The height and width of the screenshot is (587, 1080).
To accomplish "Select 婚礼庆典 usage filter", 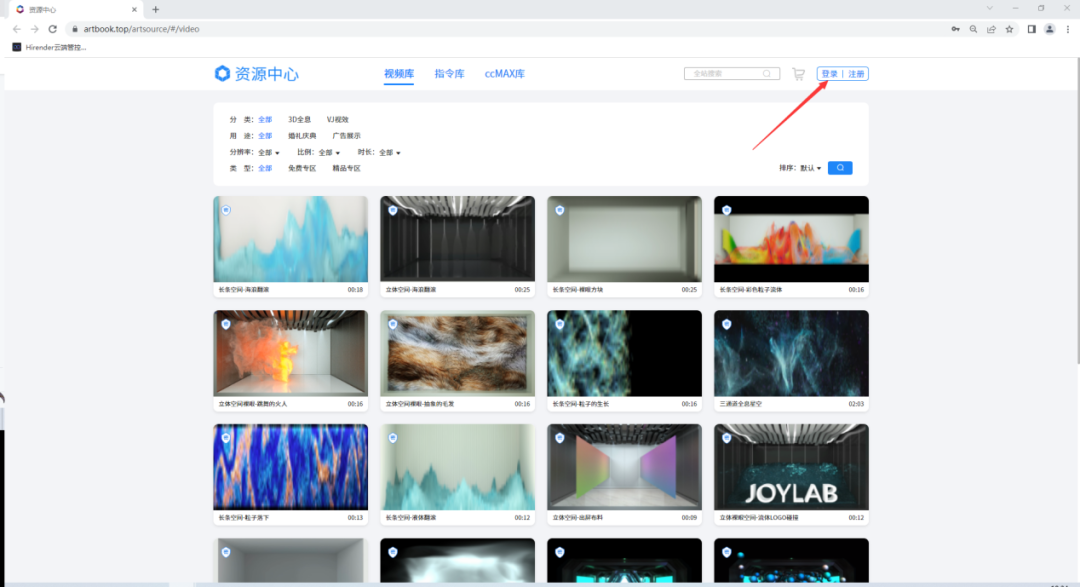I will tap(302, 136).
